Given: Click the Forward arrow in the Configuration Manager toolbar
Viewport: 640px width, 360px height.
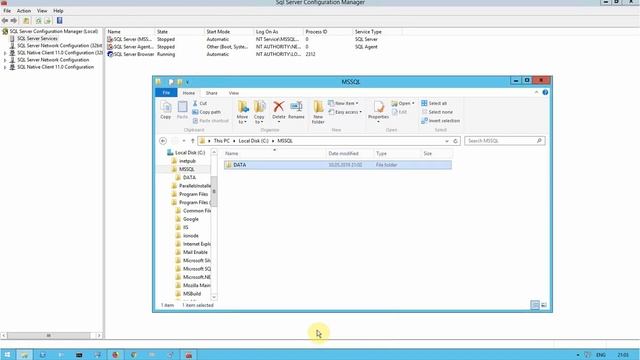Looking at the screenshot, I should (14, 20).
